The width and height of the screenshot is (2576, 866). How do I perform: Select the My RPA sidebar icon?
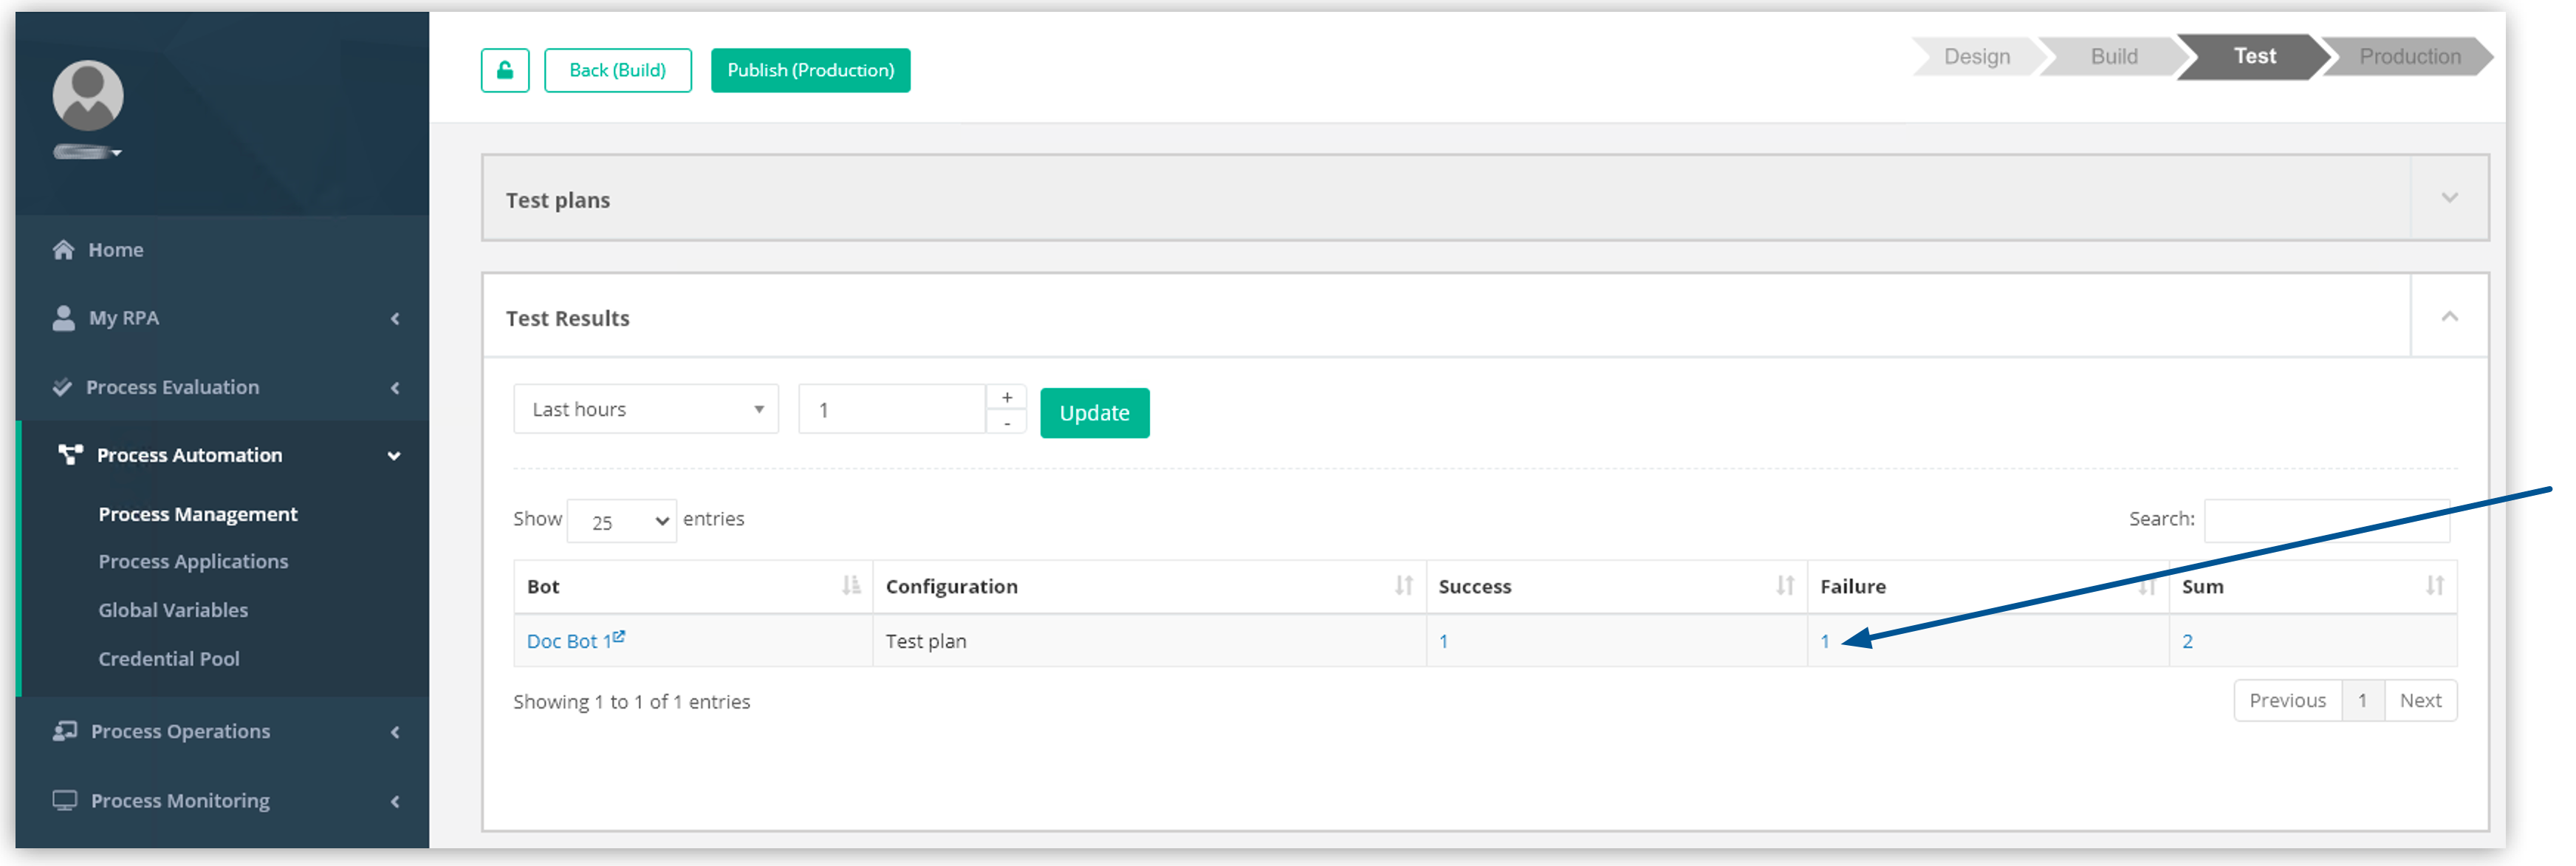[x=63, y=317]
